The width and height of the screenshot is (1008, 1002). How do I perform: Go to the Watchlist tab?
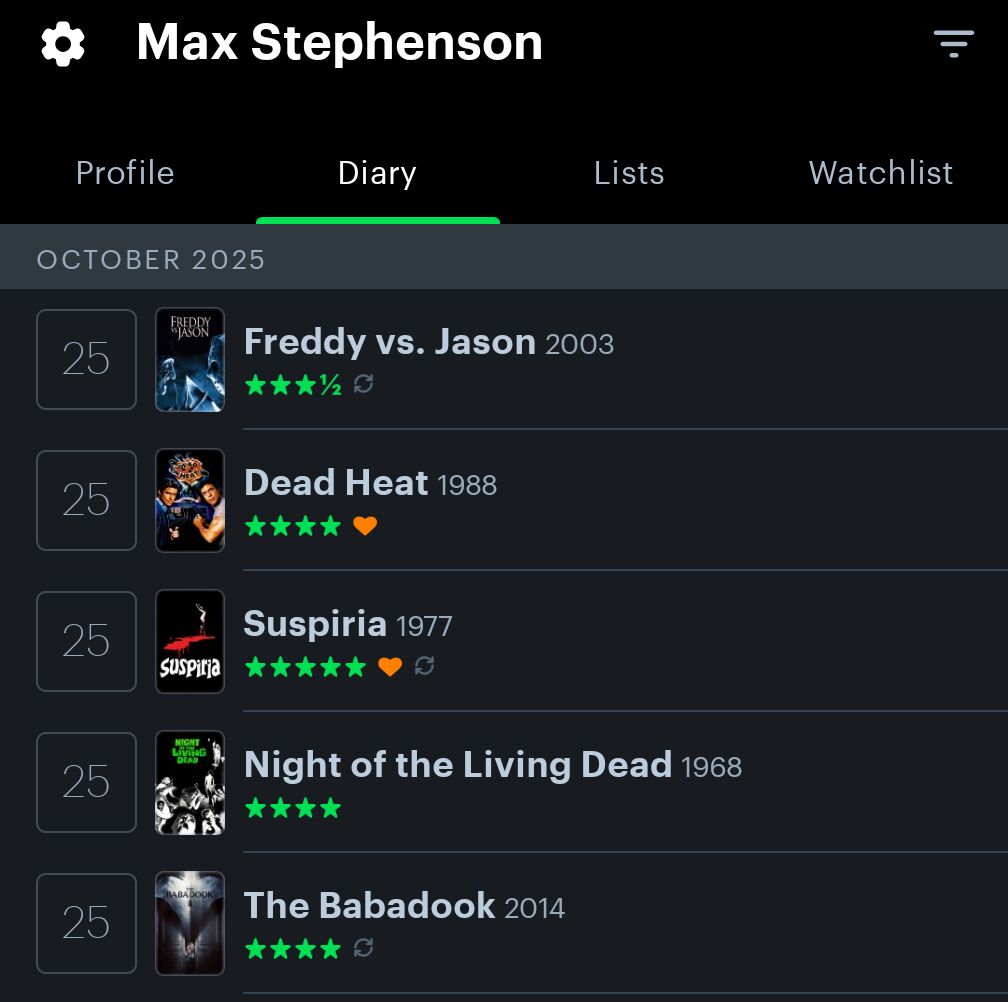881,173
